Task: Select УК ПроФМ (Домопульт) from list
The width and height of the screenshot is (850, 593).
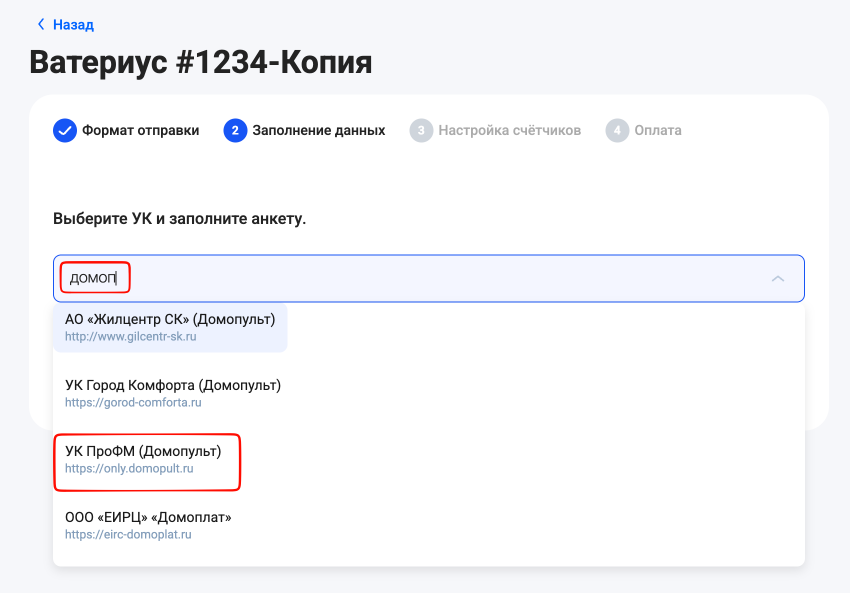Action: pos(143,452)
